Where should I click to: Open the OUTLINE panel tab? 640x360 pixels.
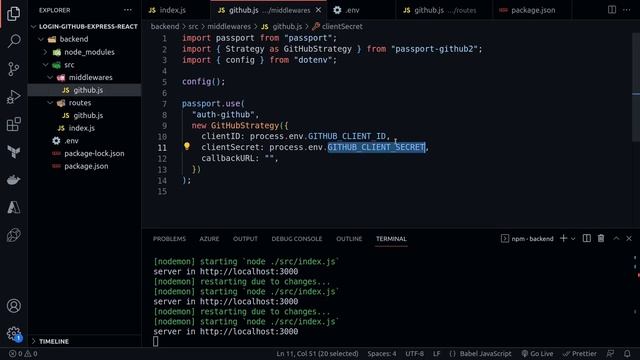[349, 239]
